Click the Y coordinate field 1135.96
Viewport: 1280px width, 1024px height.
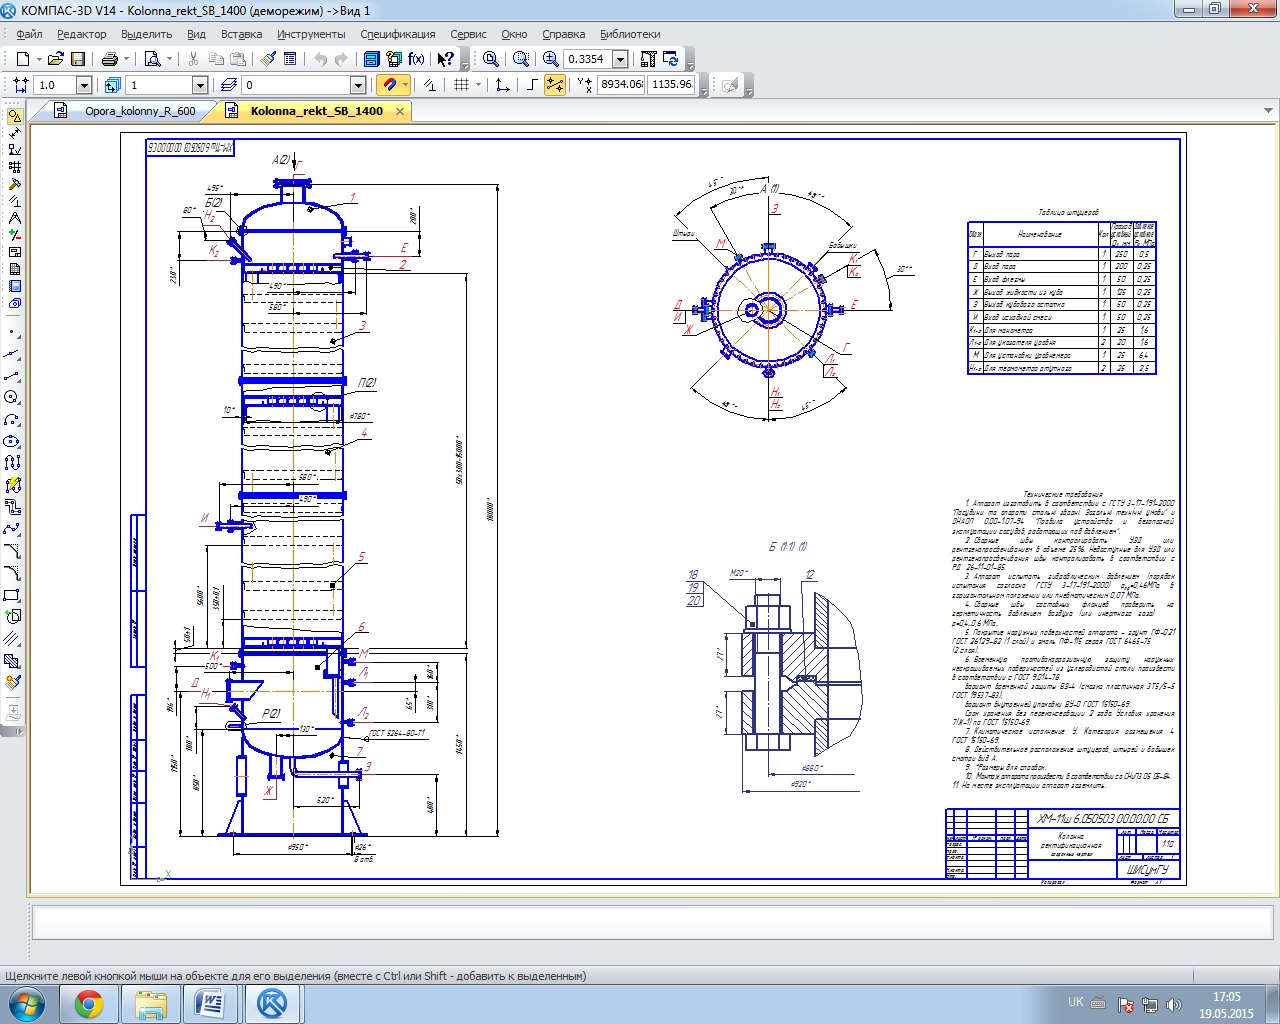(672, 85)
